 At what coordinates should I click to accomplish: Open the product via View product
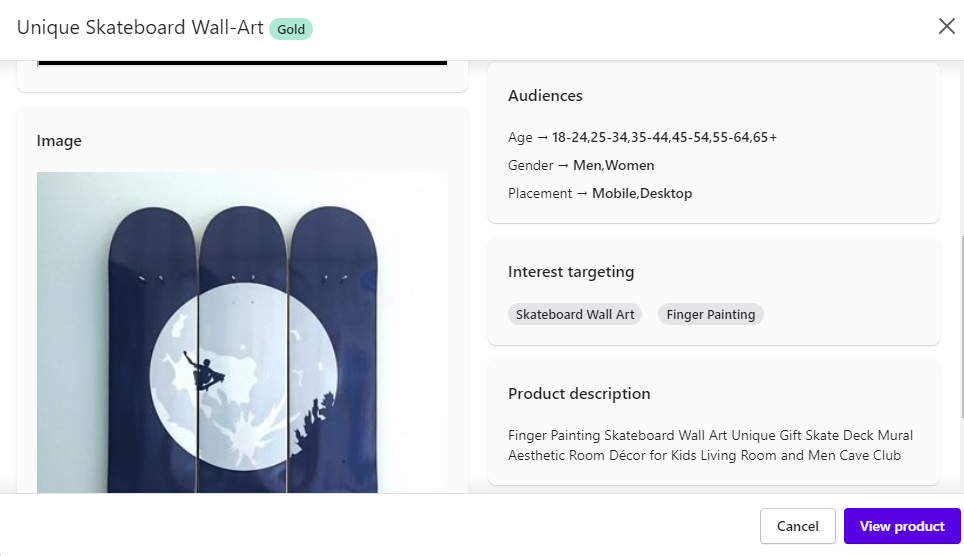902,526
